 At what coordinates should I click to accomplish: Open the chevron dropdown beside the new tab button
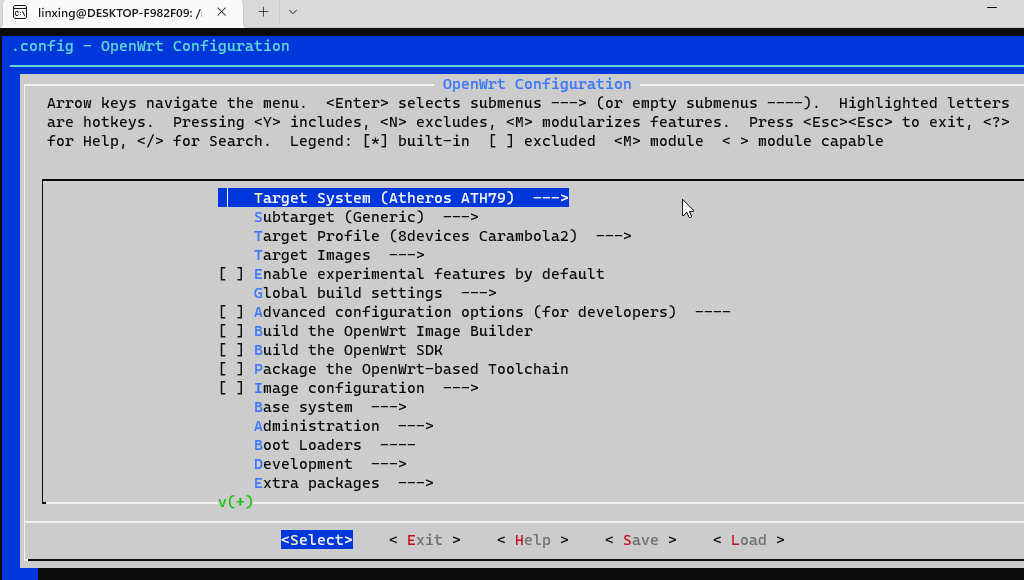click(x=293, y=13)
